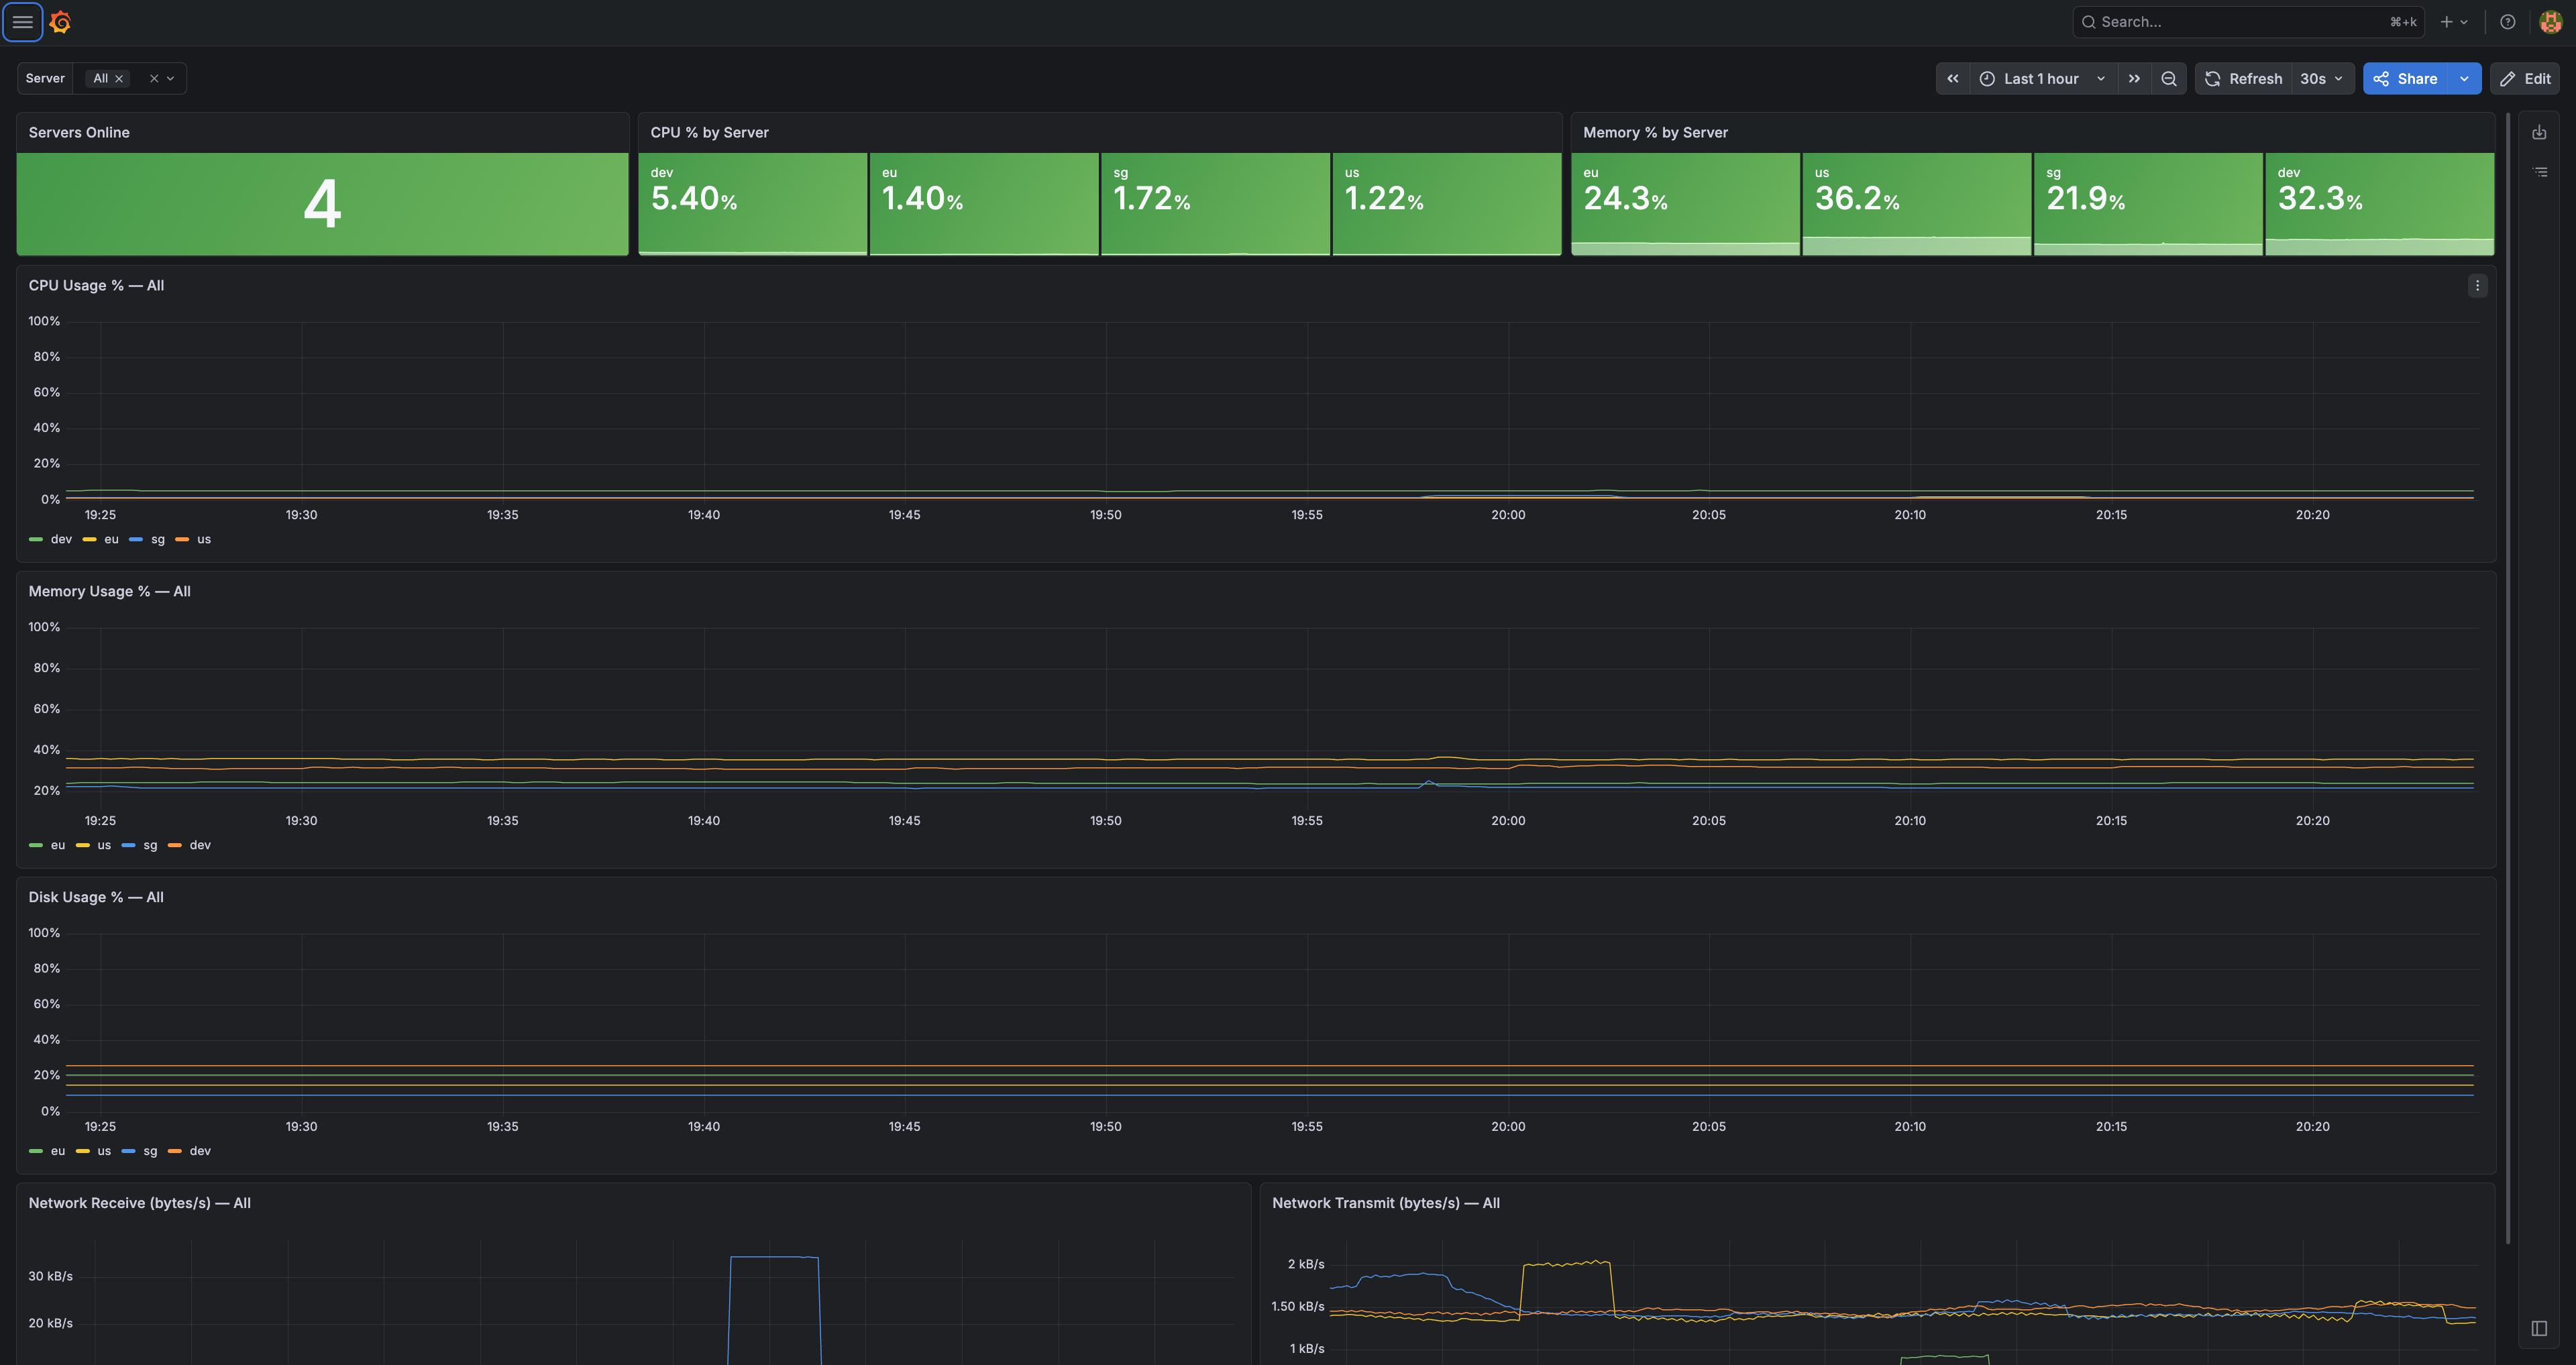
Task: Shift time range forward
Action: (2134, 79)
